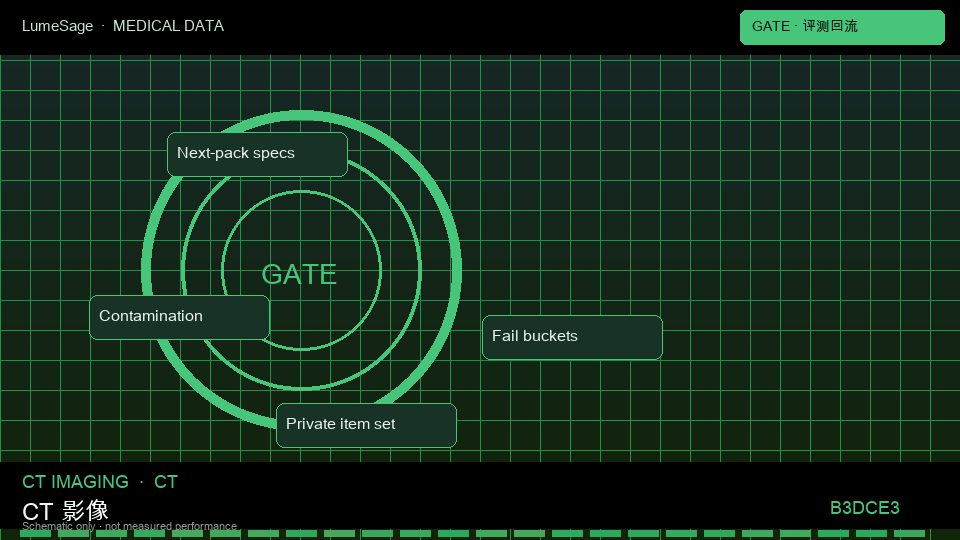Click the GATE · 评测回流 badge
960x540 pixels.
(x=842, y=27)
